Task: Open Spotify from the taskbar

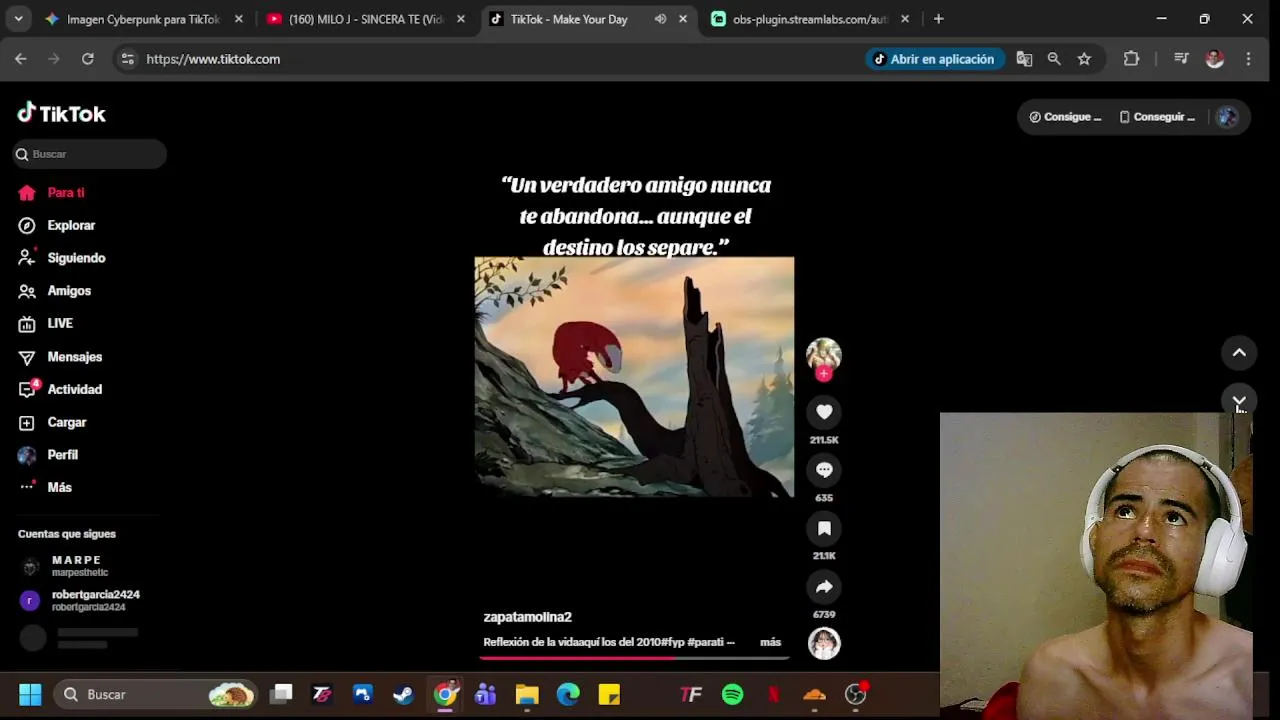Action: [x=733, y=694]
